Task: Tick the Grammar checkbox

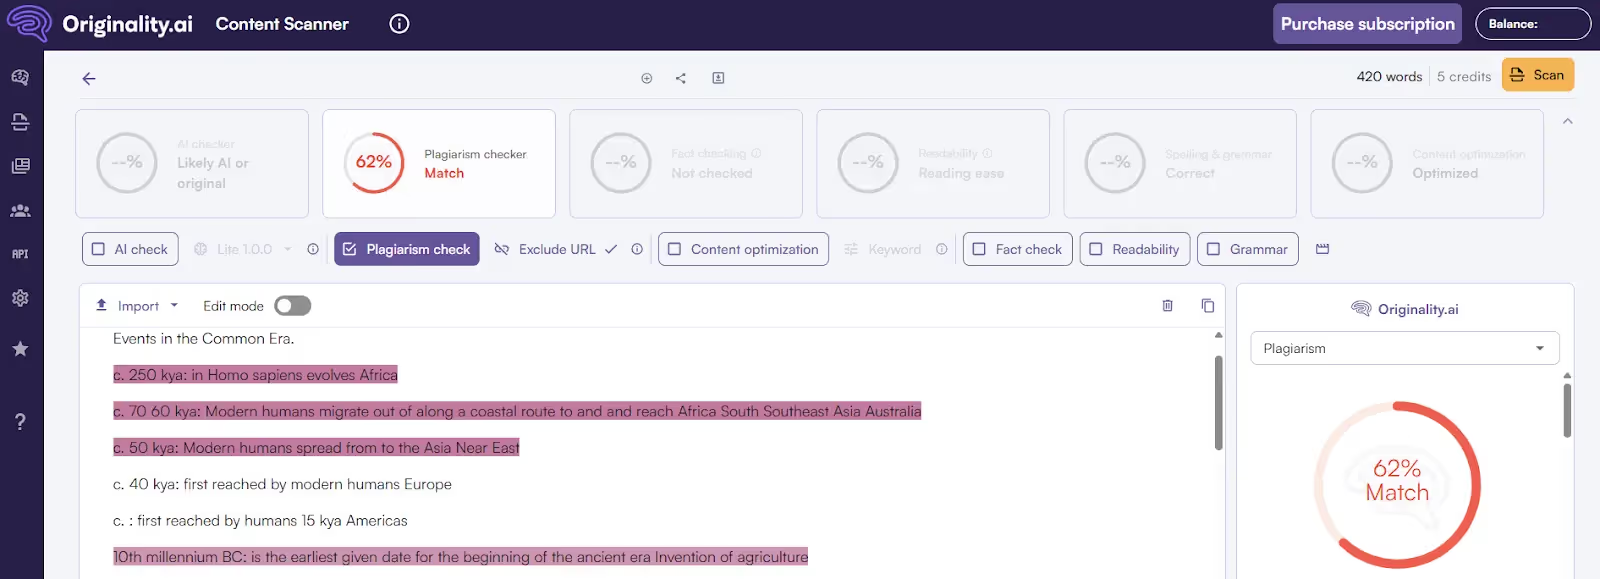Action: point(1213,249)
